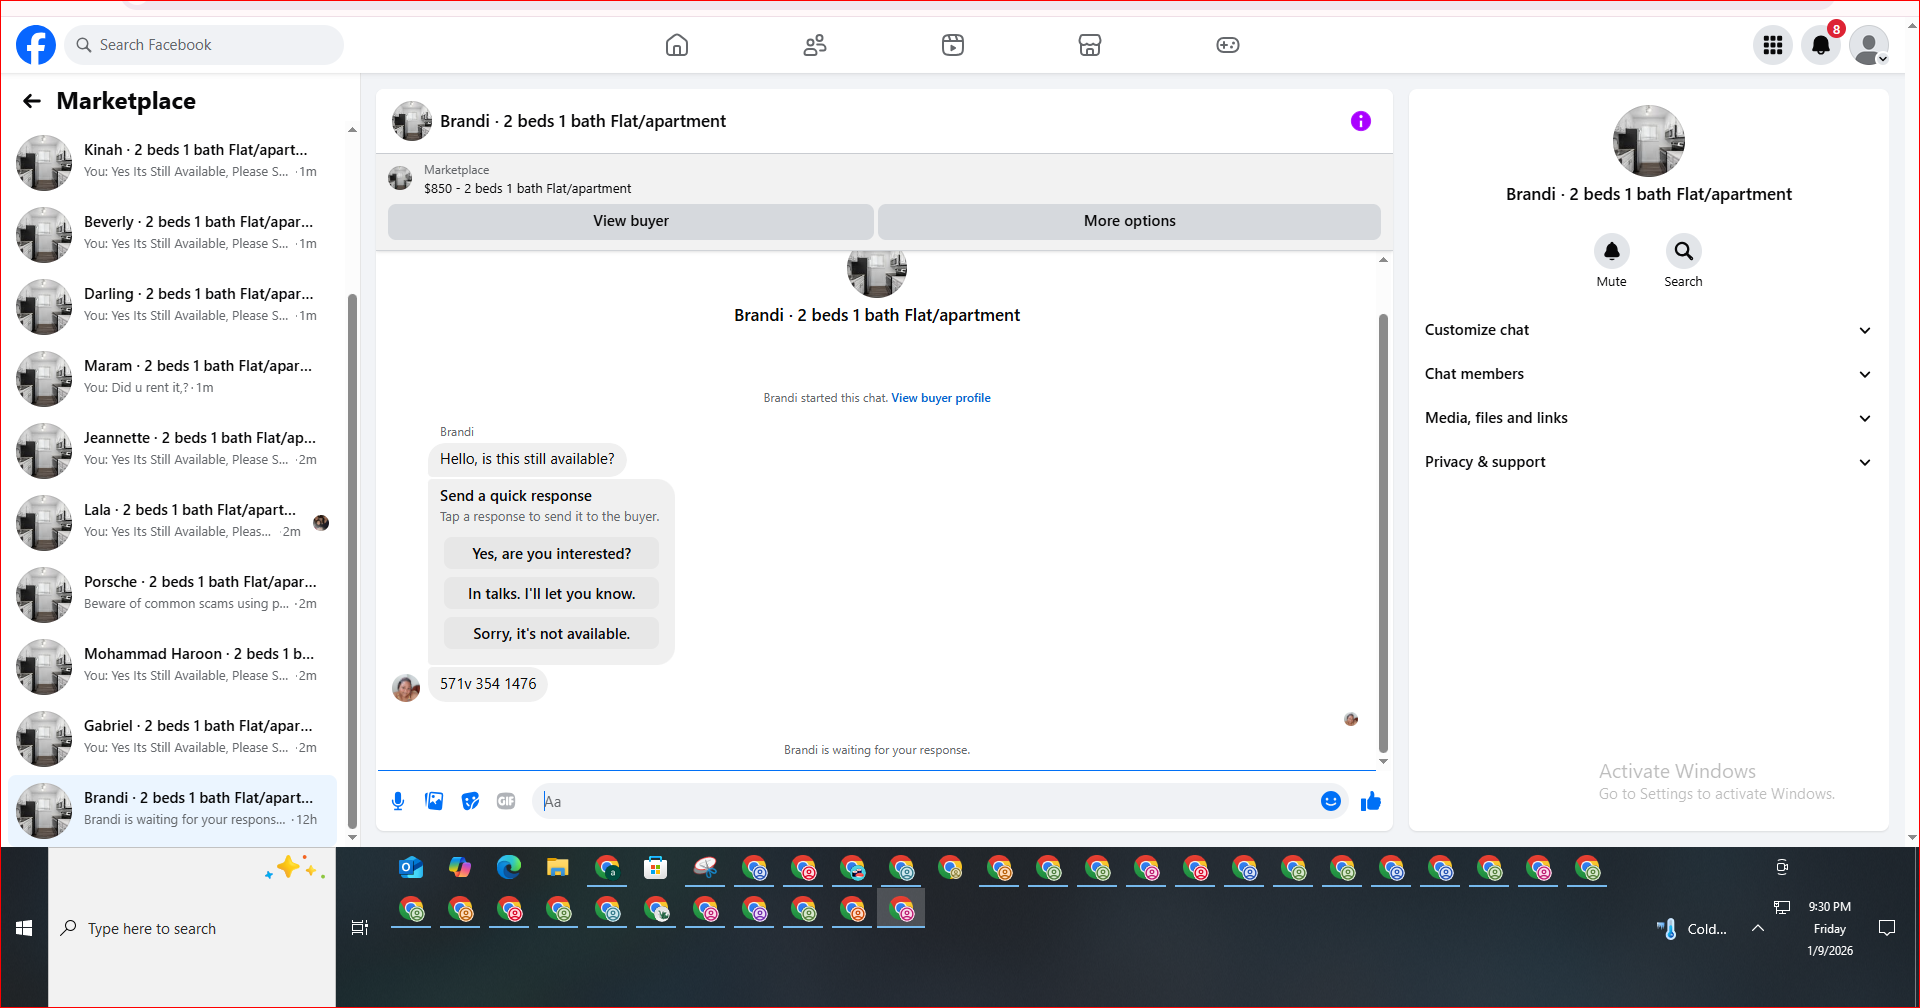Open the weather widget showing Cold
1920x1008 pixels.
point(1692,929)
